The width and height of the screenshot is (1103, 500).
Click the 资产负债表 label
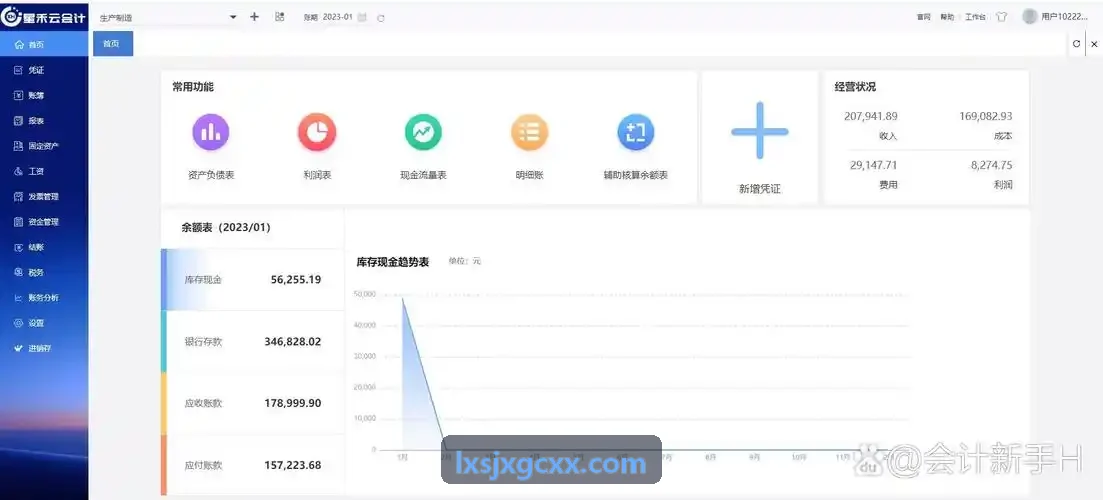pyautogui.click(x=211, y=175)
